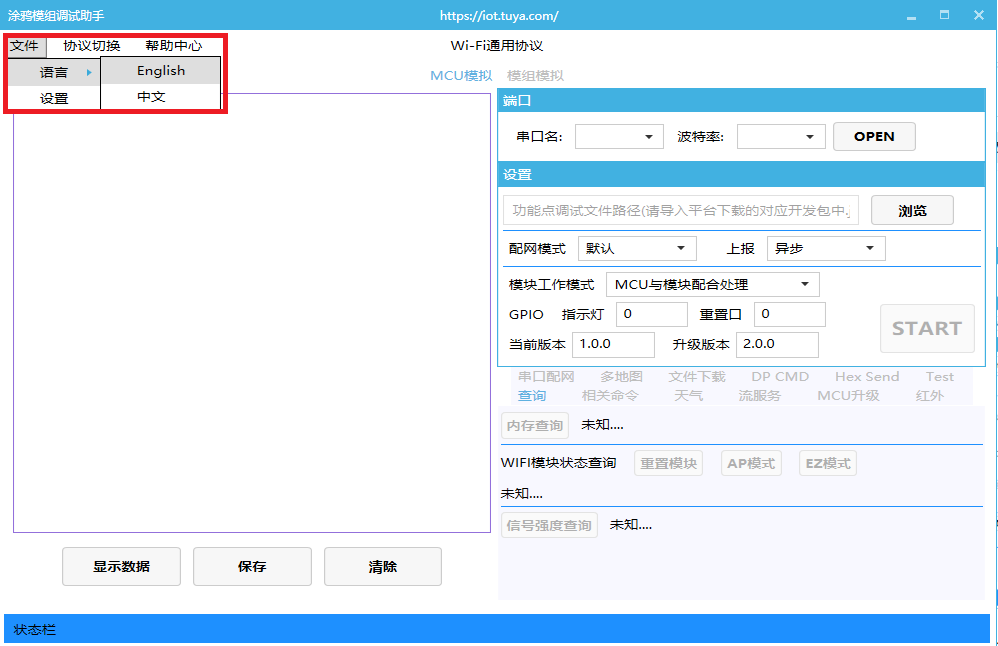The image size is (998, 646).
Task: Click the 浏览 browse button
Action: [912, 211]
